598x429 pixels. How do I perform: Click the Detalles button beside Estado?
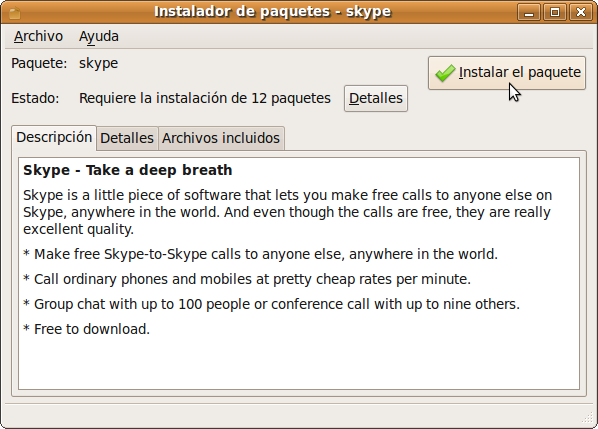click(x=376, y=98)
